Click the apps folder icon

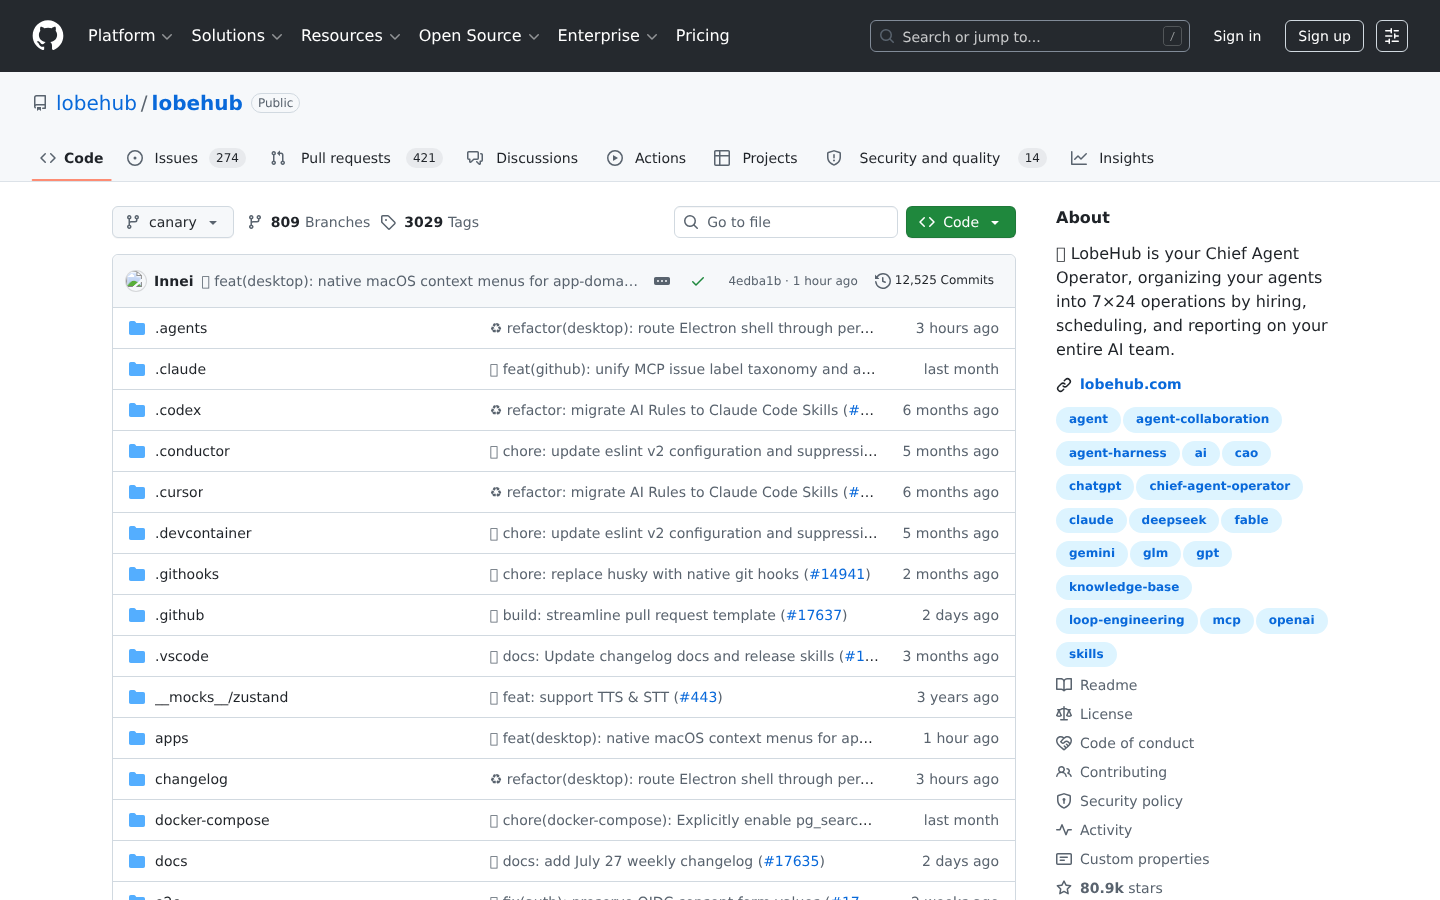click(x=137, y=738)
